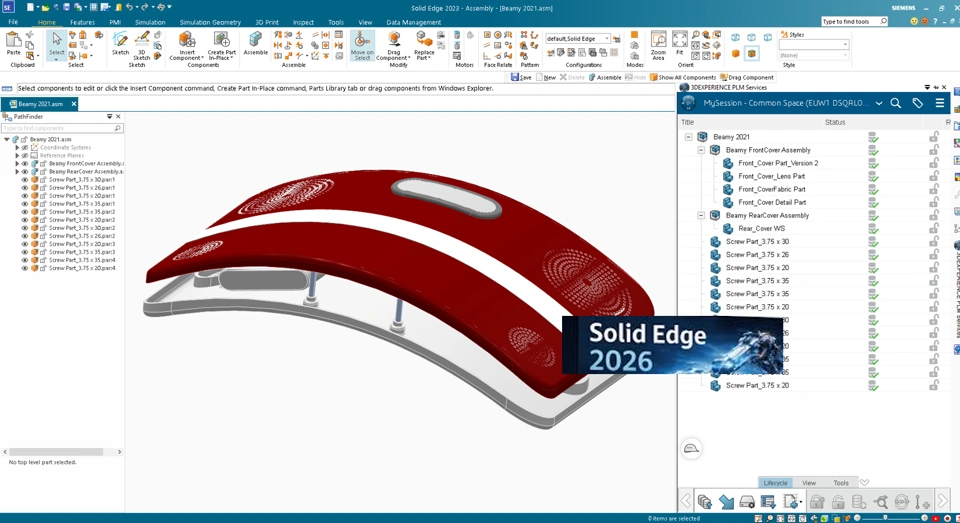The height and width of the screenshot is (523, 960).
Task: Click Show All Components button
Action: pyautogui.click(x=683, y=77)
